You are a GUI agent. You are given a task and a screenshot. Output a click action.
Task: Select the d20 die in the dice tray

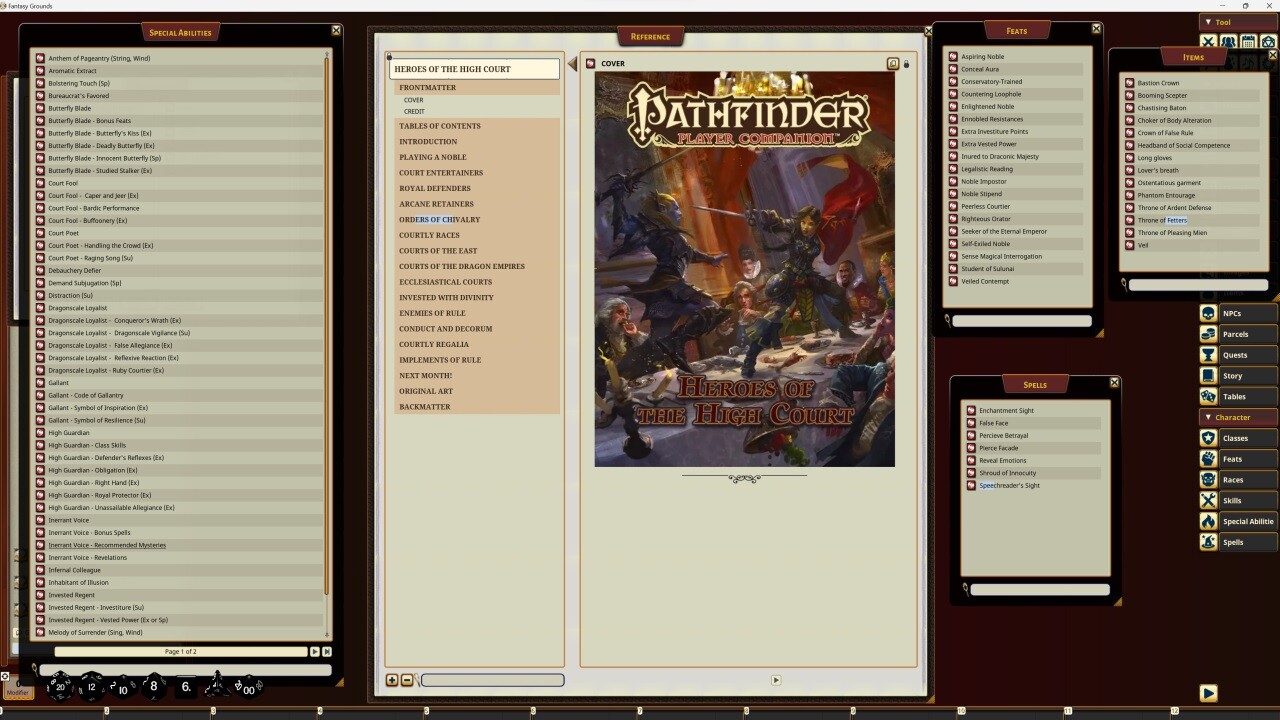click(x=60, y=686)
